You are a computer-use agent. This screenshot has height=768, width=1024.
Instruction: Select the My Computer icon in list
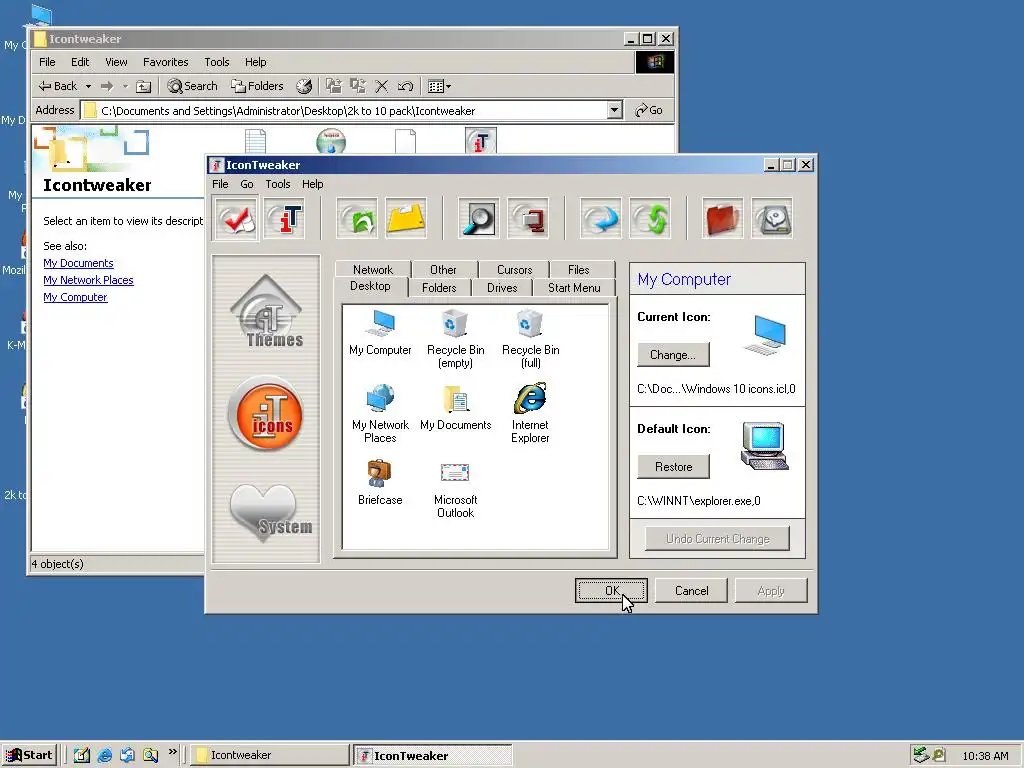[380, 333]
